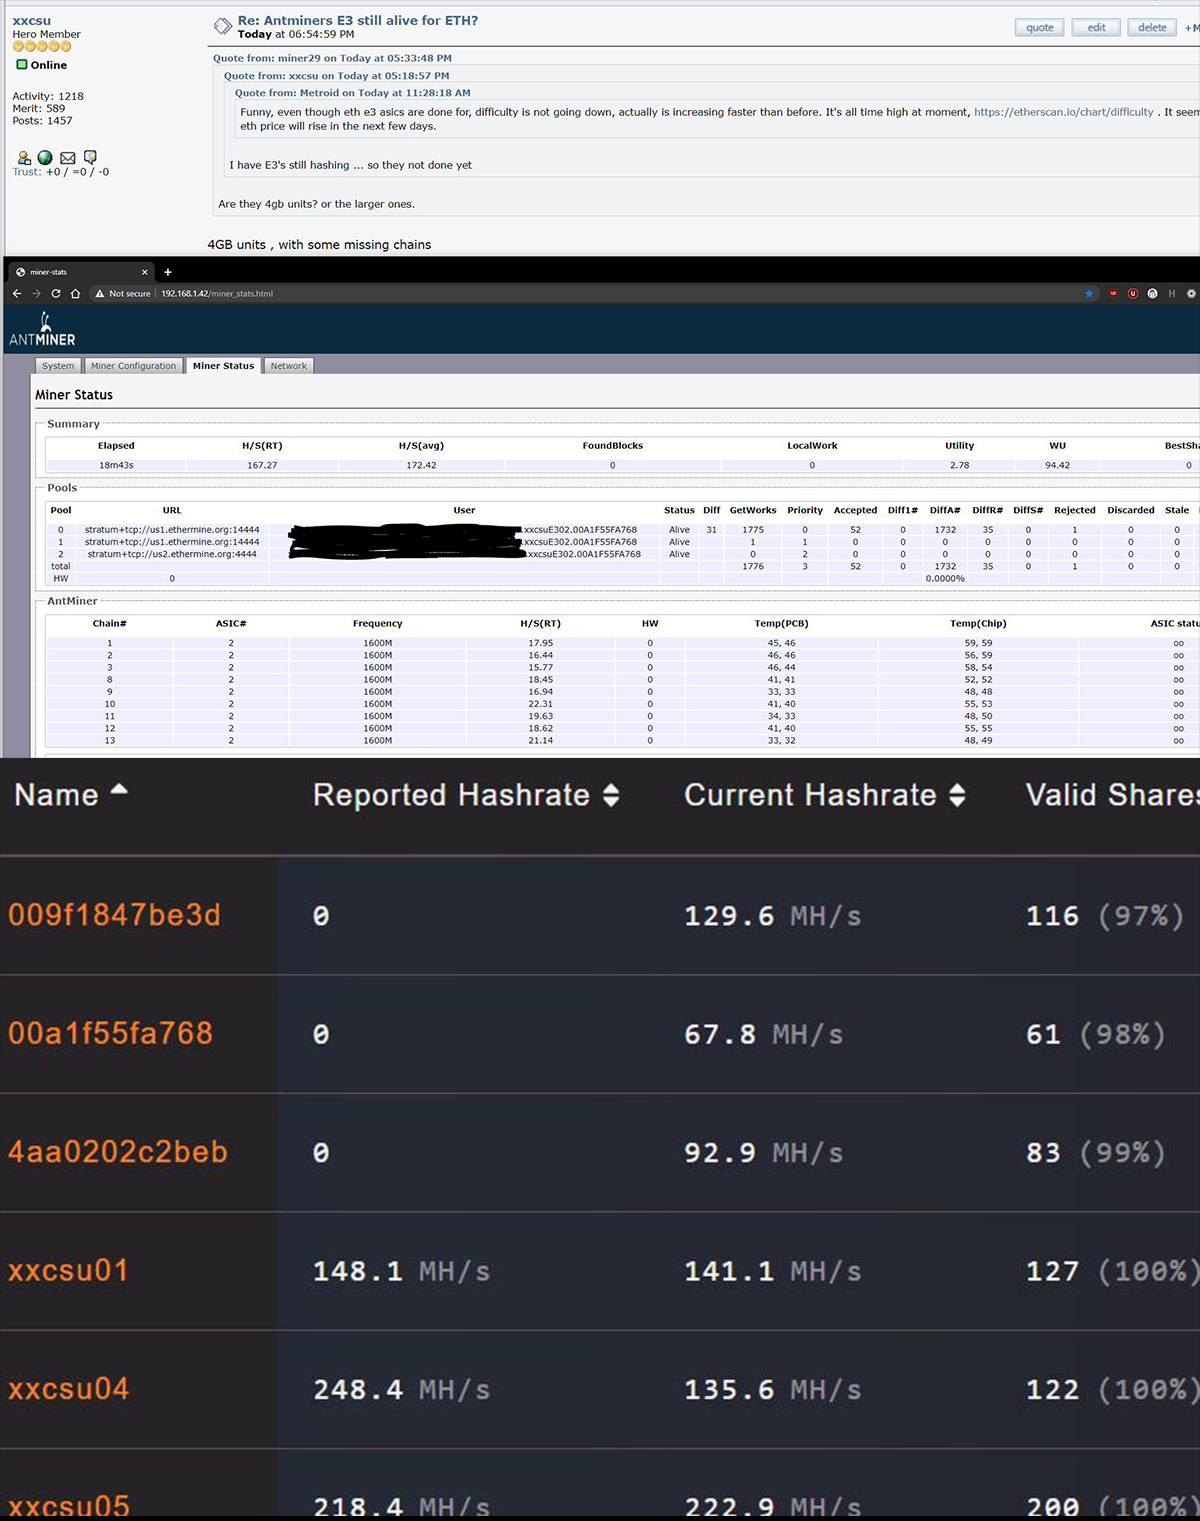Image resolution: width=1200 pixels, height=1521 pixels.
Task: Open the Miner Configuration tab
Action: (133, 366)
